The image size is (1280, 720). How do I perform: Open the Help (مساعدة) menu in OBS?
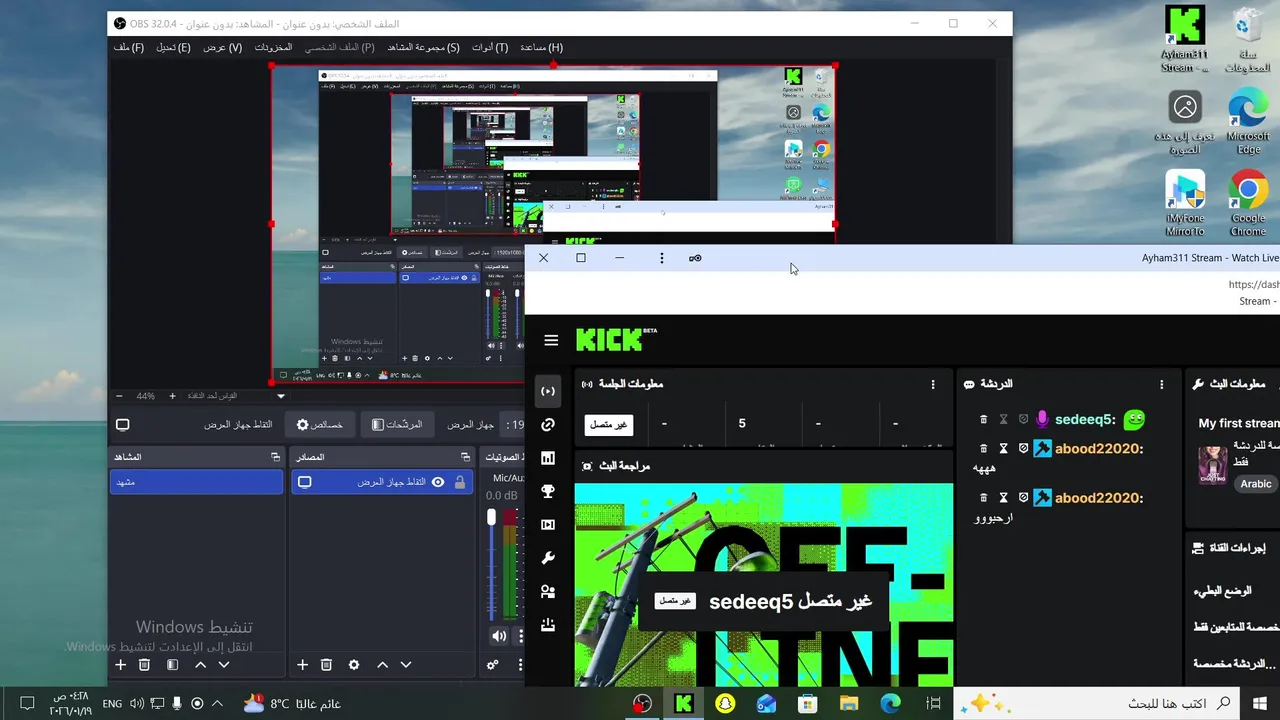(x=541, y=47)
